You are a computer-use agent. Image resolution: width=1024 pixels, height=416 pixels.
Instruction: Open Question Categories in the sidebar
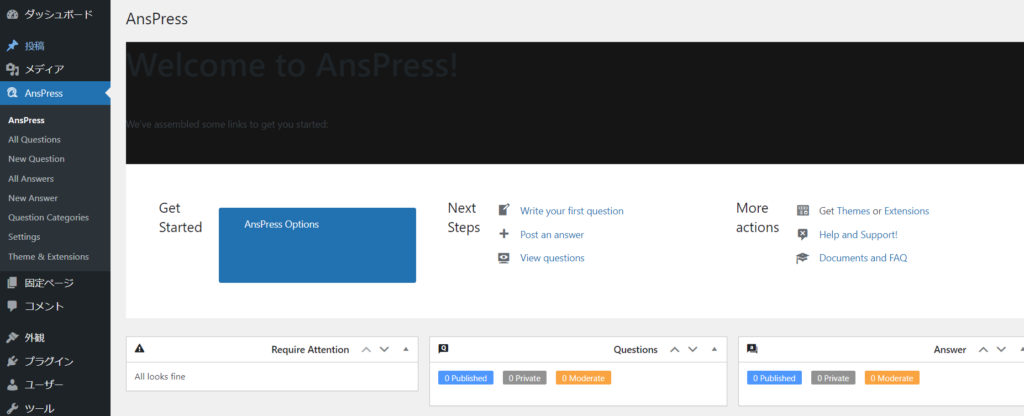point(48,217)
